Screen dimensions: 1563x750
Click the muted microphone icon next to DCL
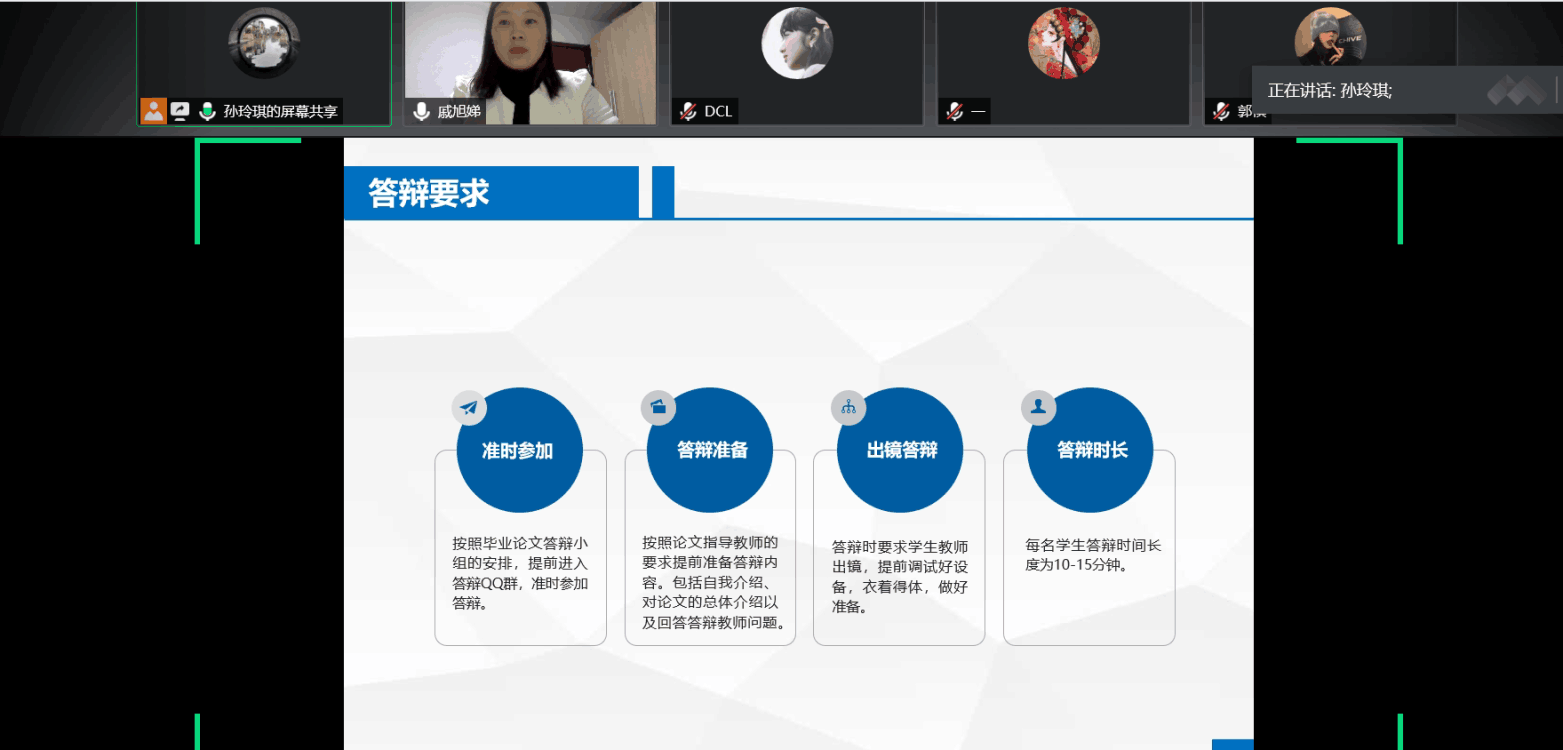(x=688, y=111)
